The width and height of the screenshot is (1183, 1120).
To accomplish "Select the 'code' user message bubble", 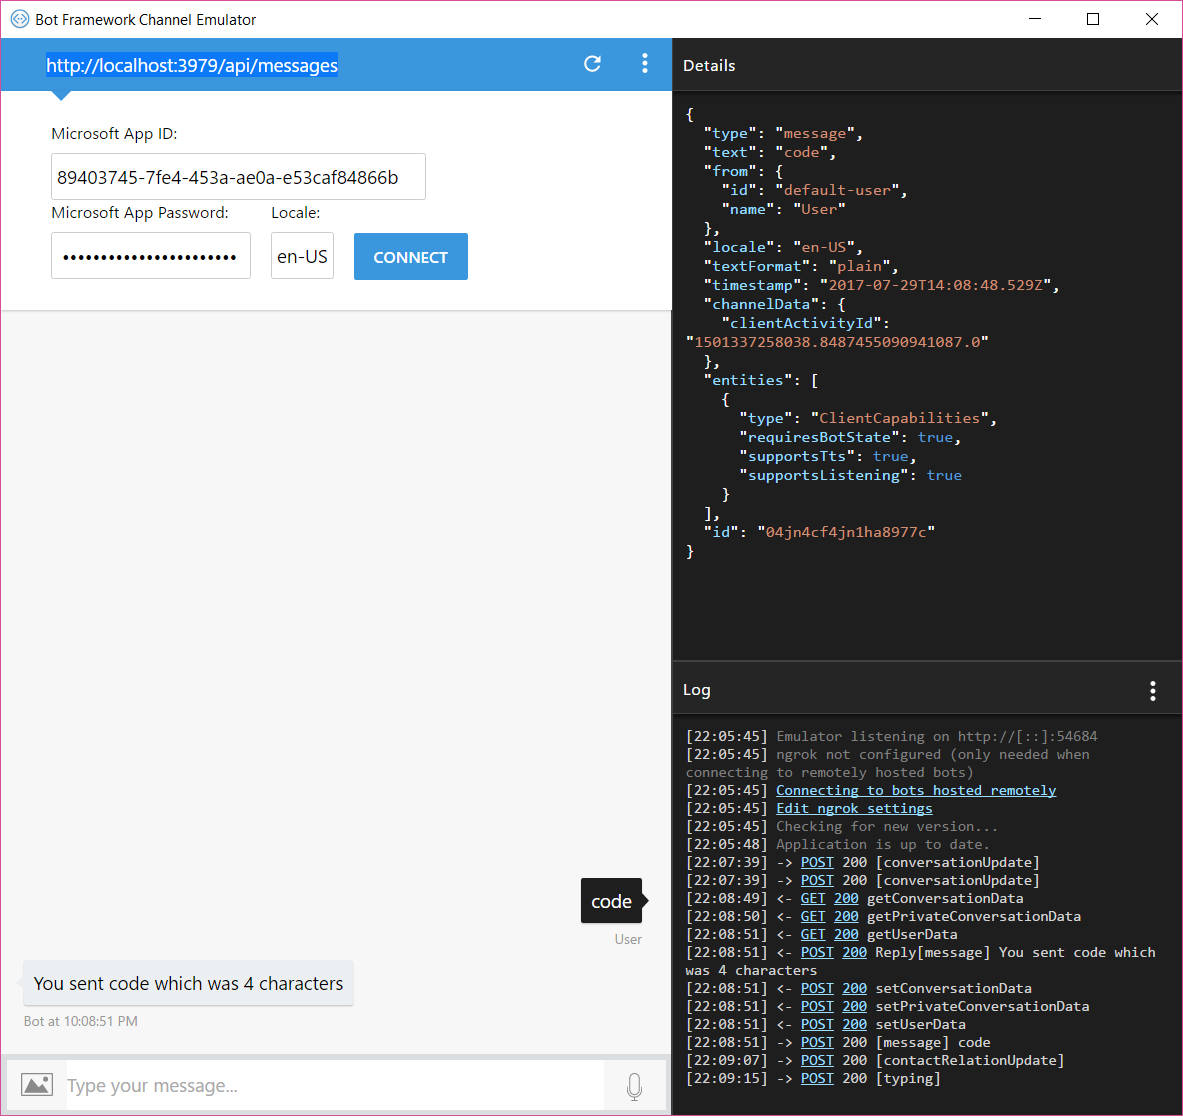I will click(x=611, y=900).
